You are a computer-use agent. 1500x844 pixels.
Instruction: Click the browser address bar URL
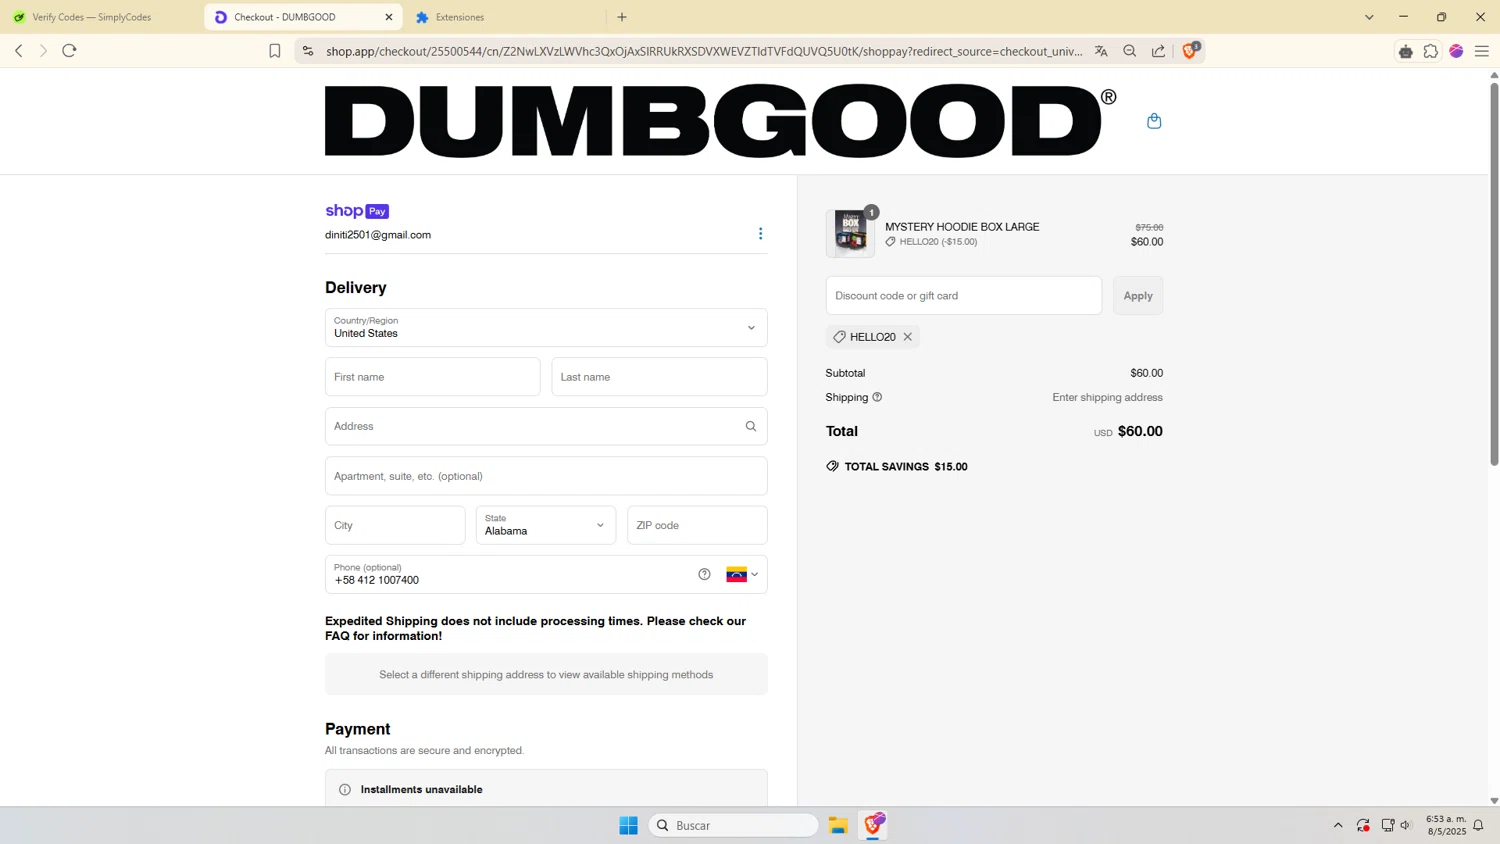pos(704,51)
